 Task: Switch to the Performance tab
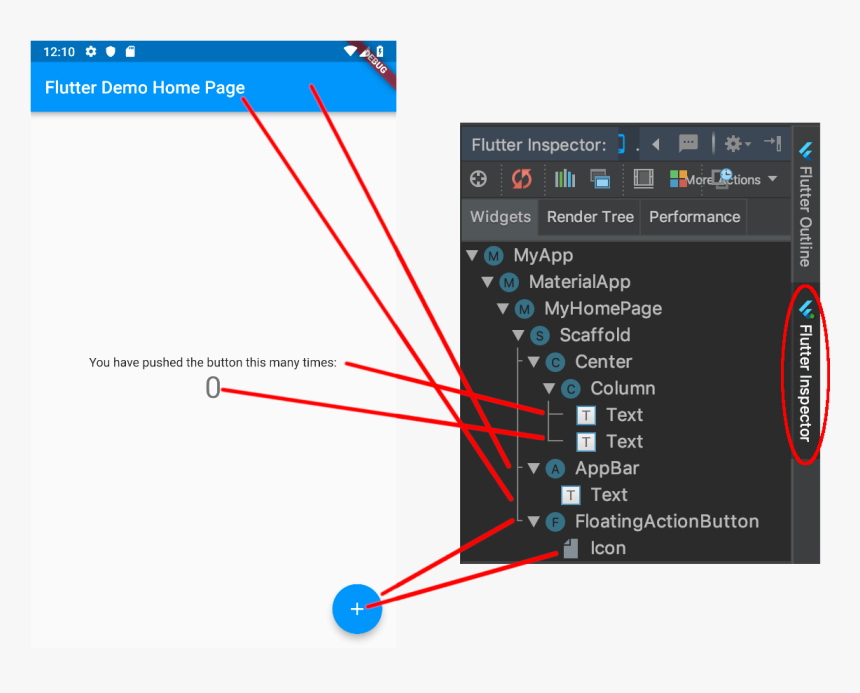(694, 217)
